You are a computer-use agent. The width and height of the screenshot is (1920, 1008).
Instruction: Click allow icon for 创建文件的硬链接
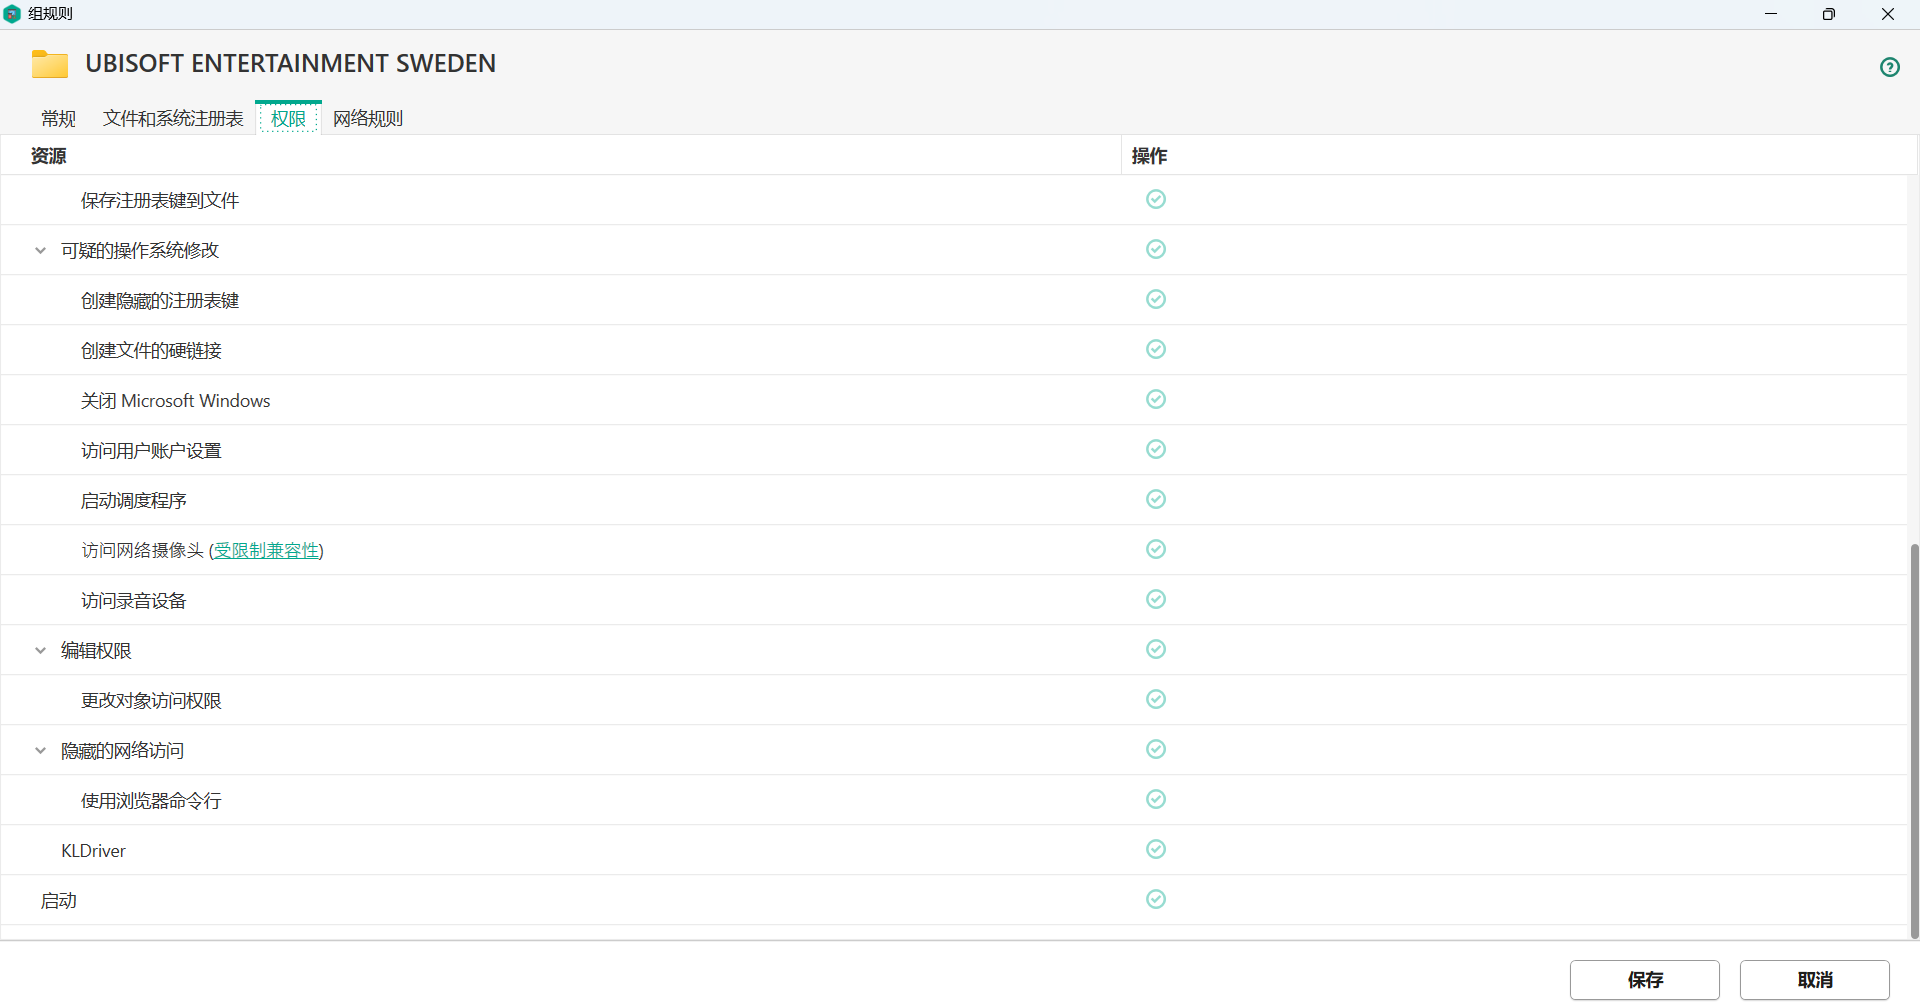(x=1155, y=349)
